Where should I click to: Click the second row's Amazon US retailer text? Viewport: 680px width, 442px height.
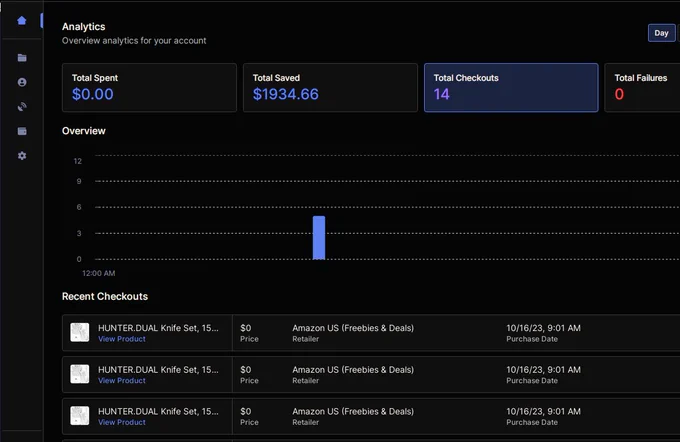click(353, 370)
